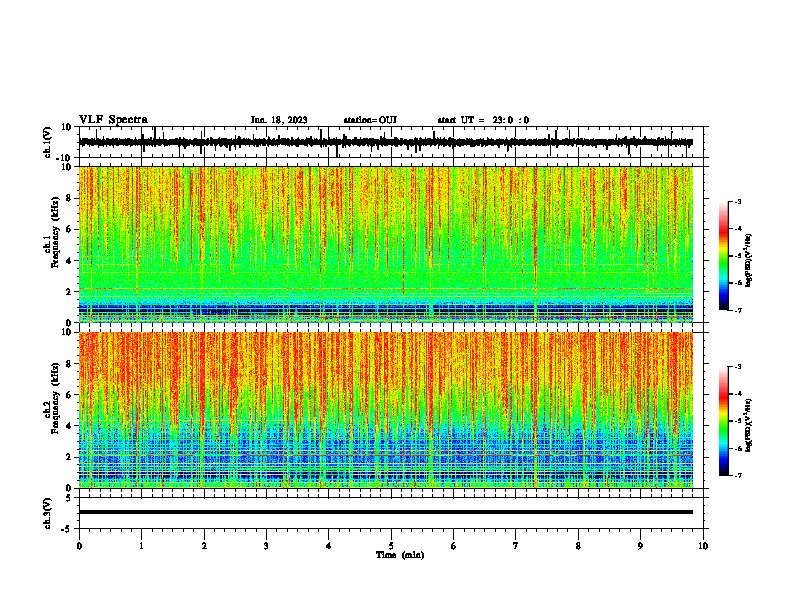Screen dimensions: 792x612
Task: Click the 'ch.1(V)' waveform axis label
Action: point(47,142)
